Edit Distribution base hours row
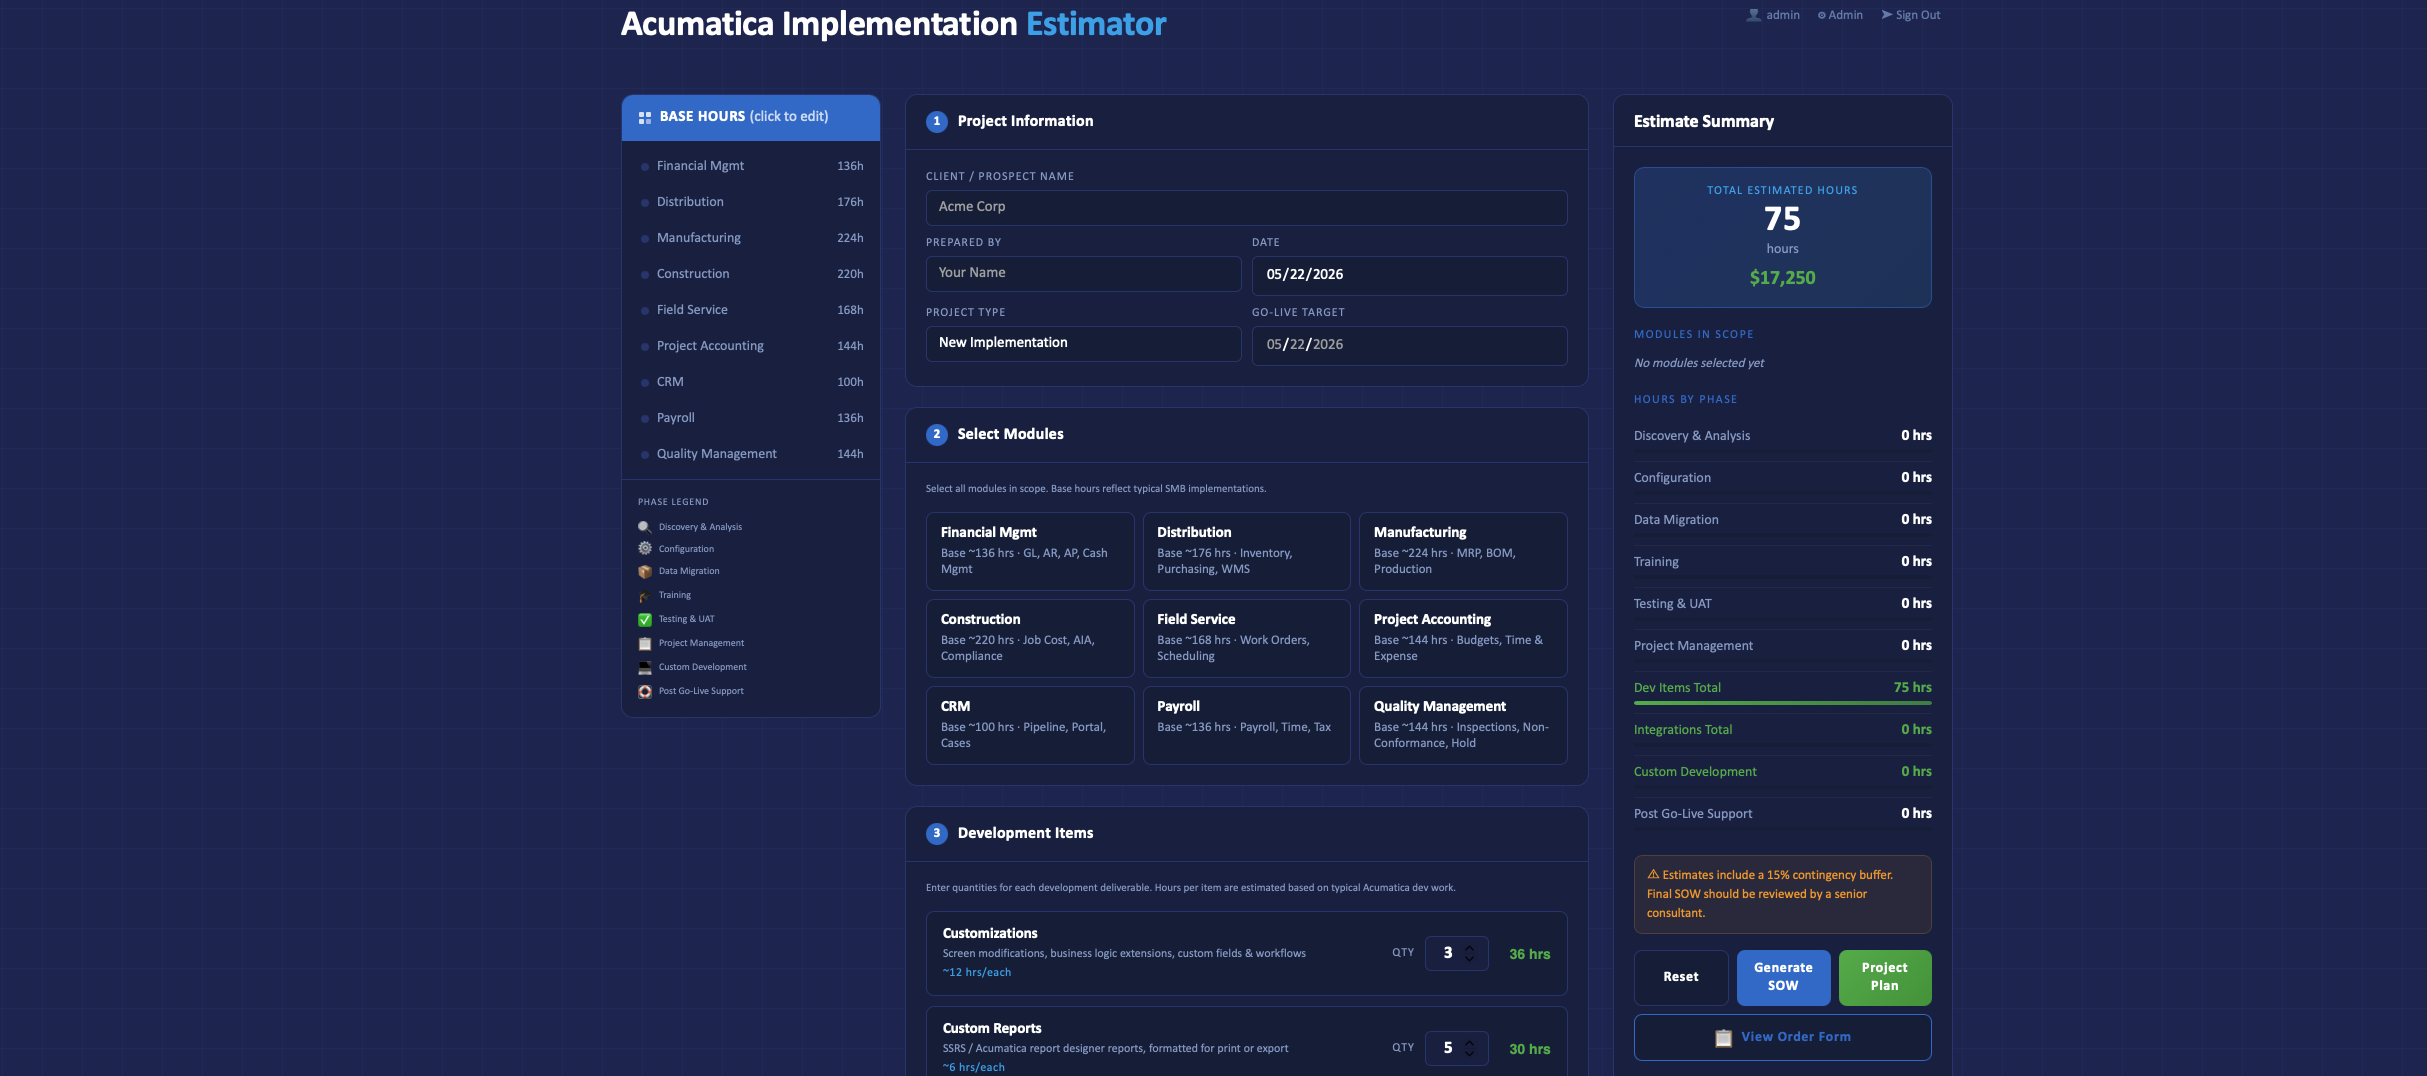Viewport: 2427px width, 1076px height. [x=751, y=202]
